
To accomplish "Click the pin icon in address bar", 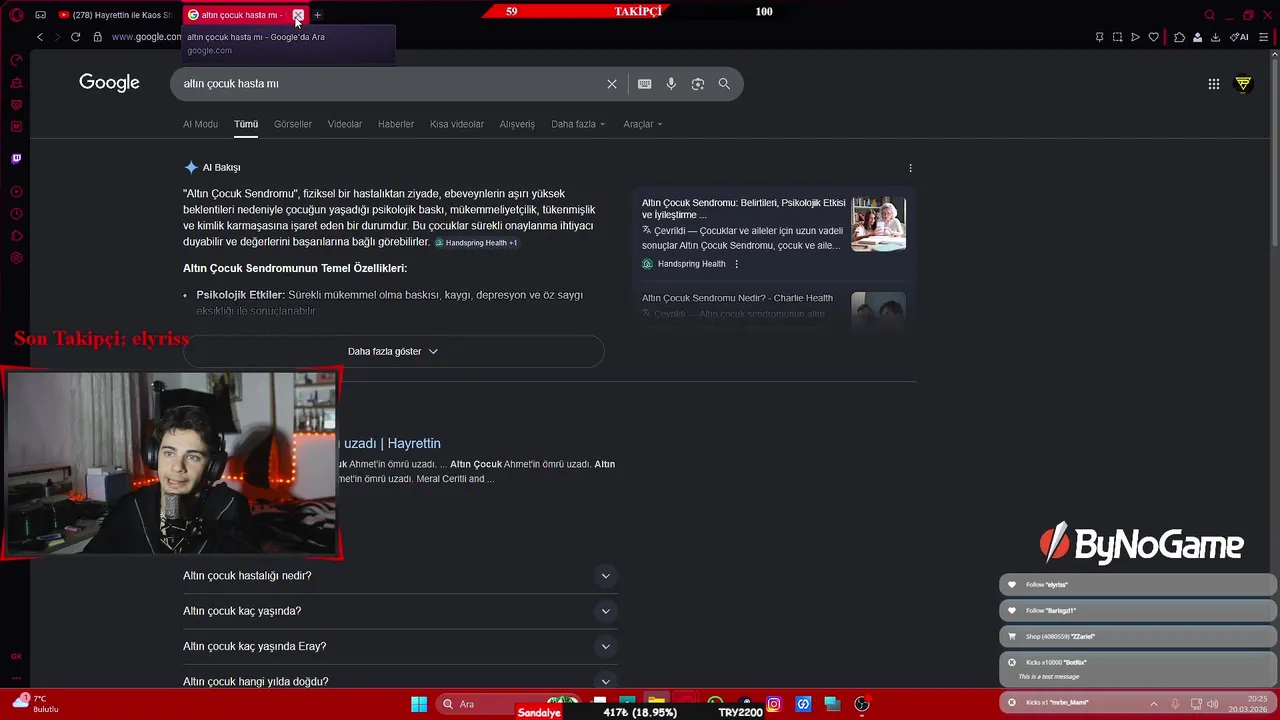I will 1099,37.
